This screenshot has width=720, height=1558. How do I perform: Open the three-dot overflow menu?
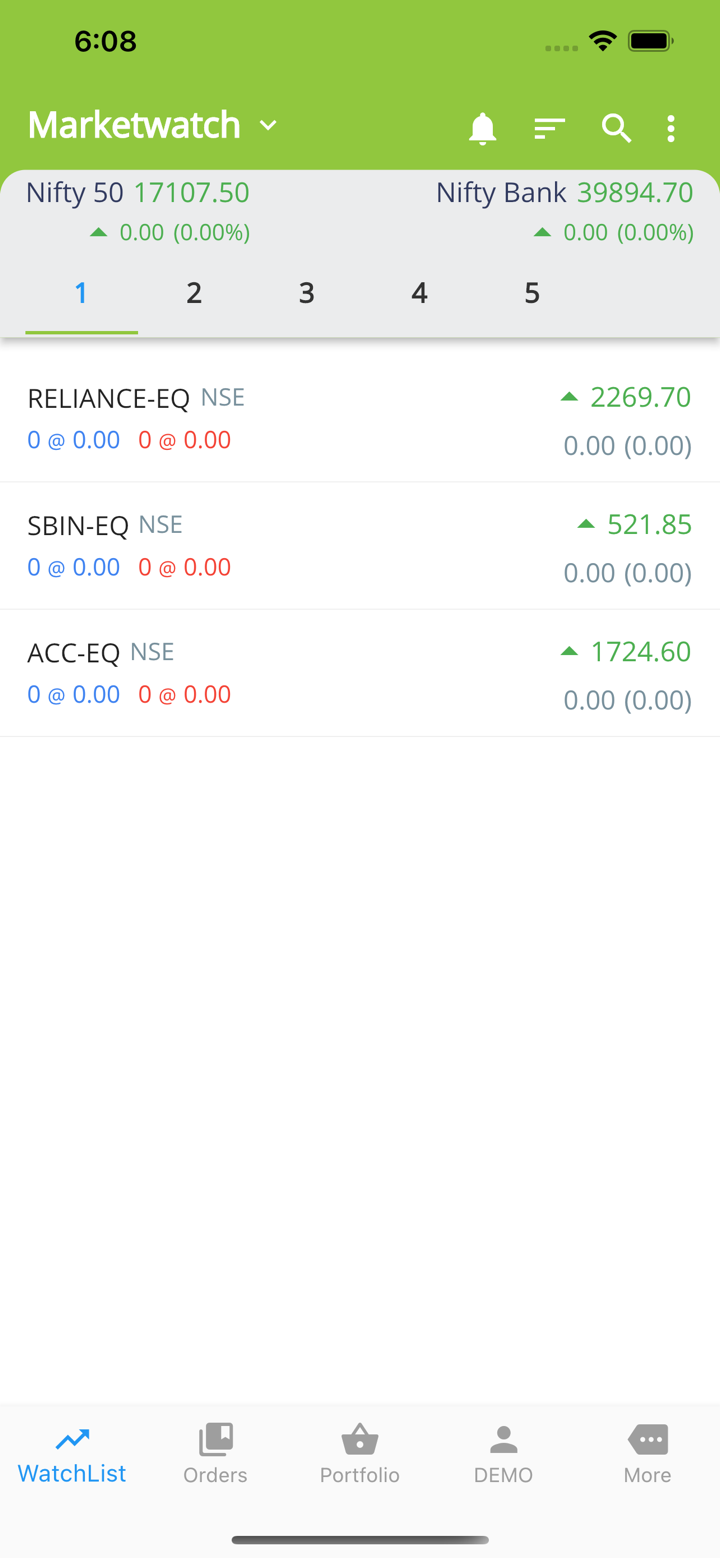[671, 128]
